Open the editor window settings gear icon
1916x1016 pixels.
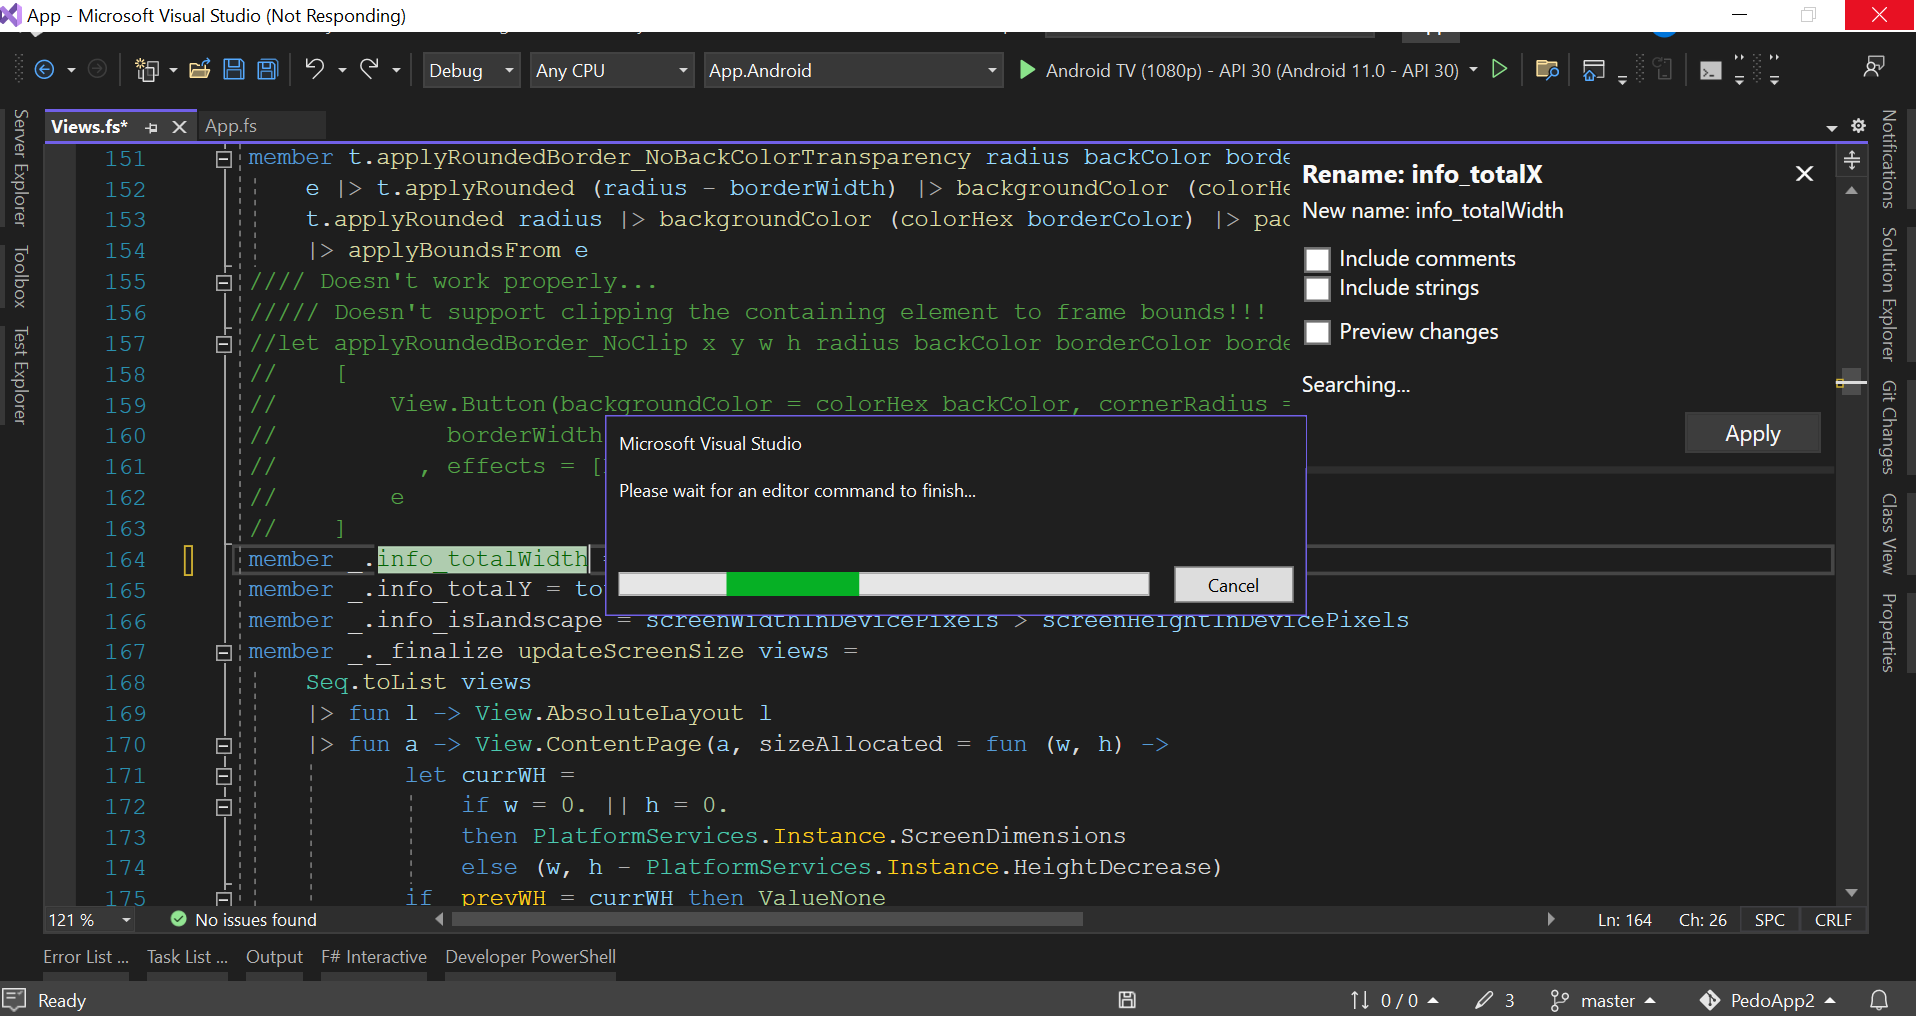[x=1858, y=126]
